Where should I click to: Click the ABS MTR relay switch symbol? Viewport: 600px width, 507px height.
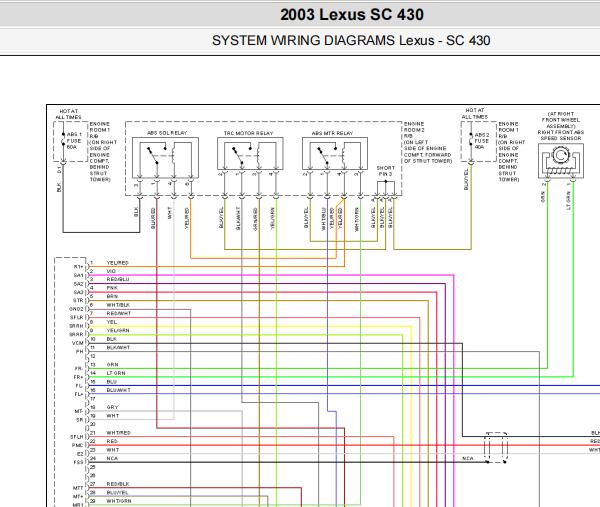(335, 155)
